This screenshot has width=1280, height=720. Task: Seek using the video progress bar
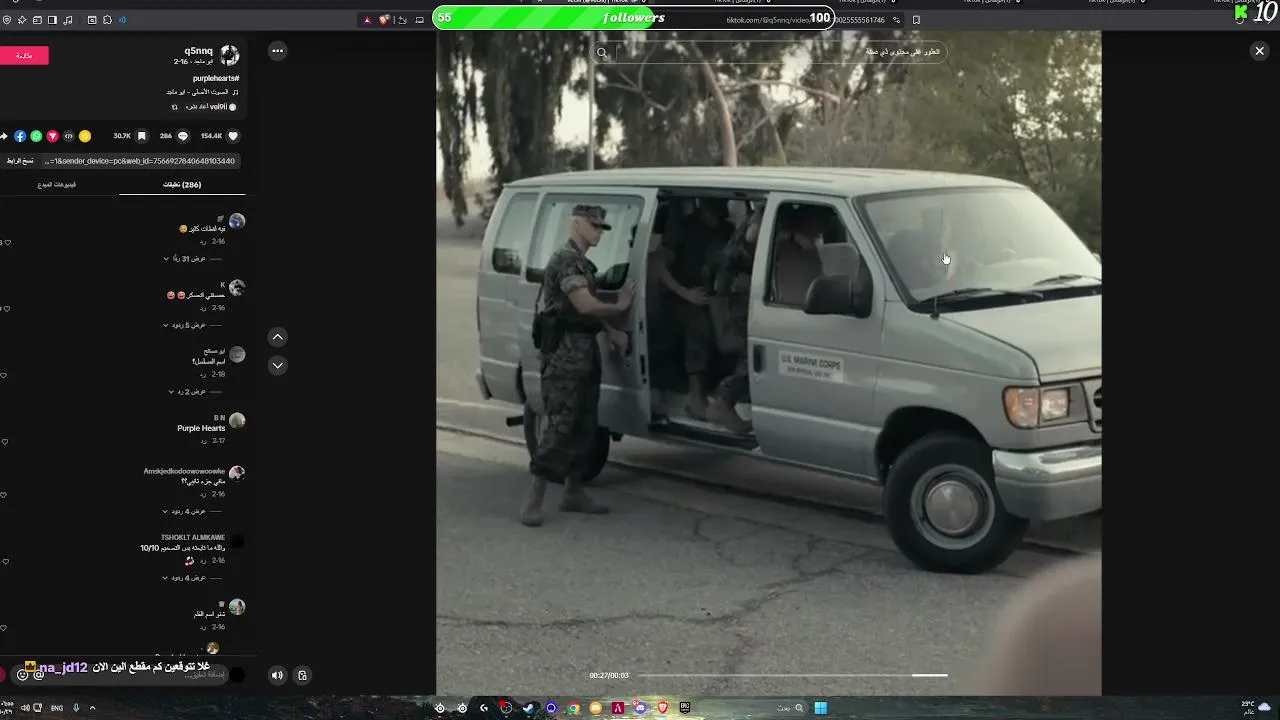pos(793,675)
